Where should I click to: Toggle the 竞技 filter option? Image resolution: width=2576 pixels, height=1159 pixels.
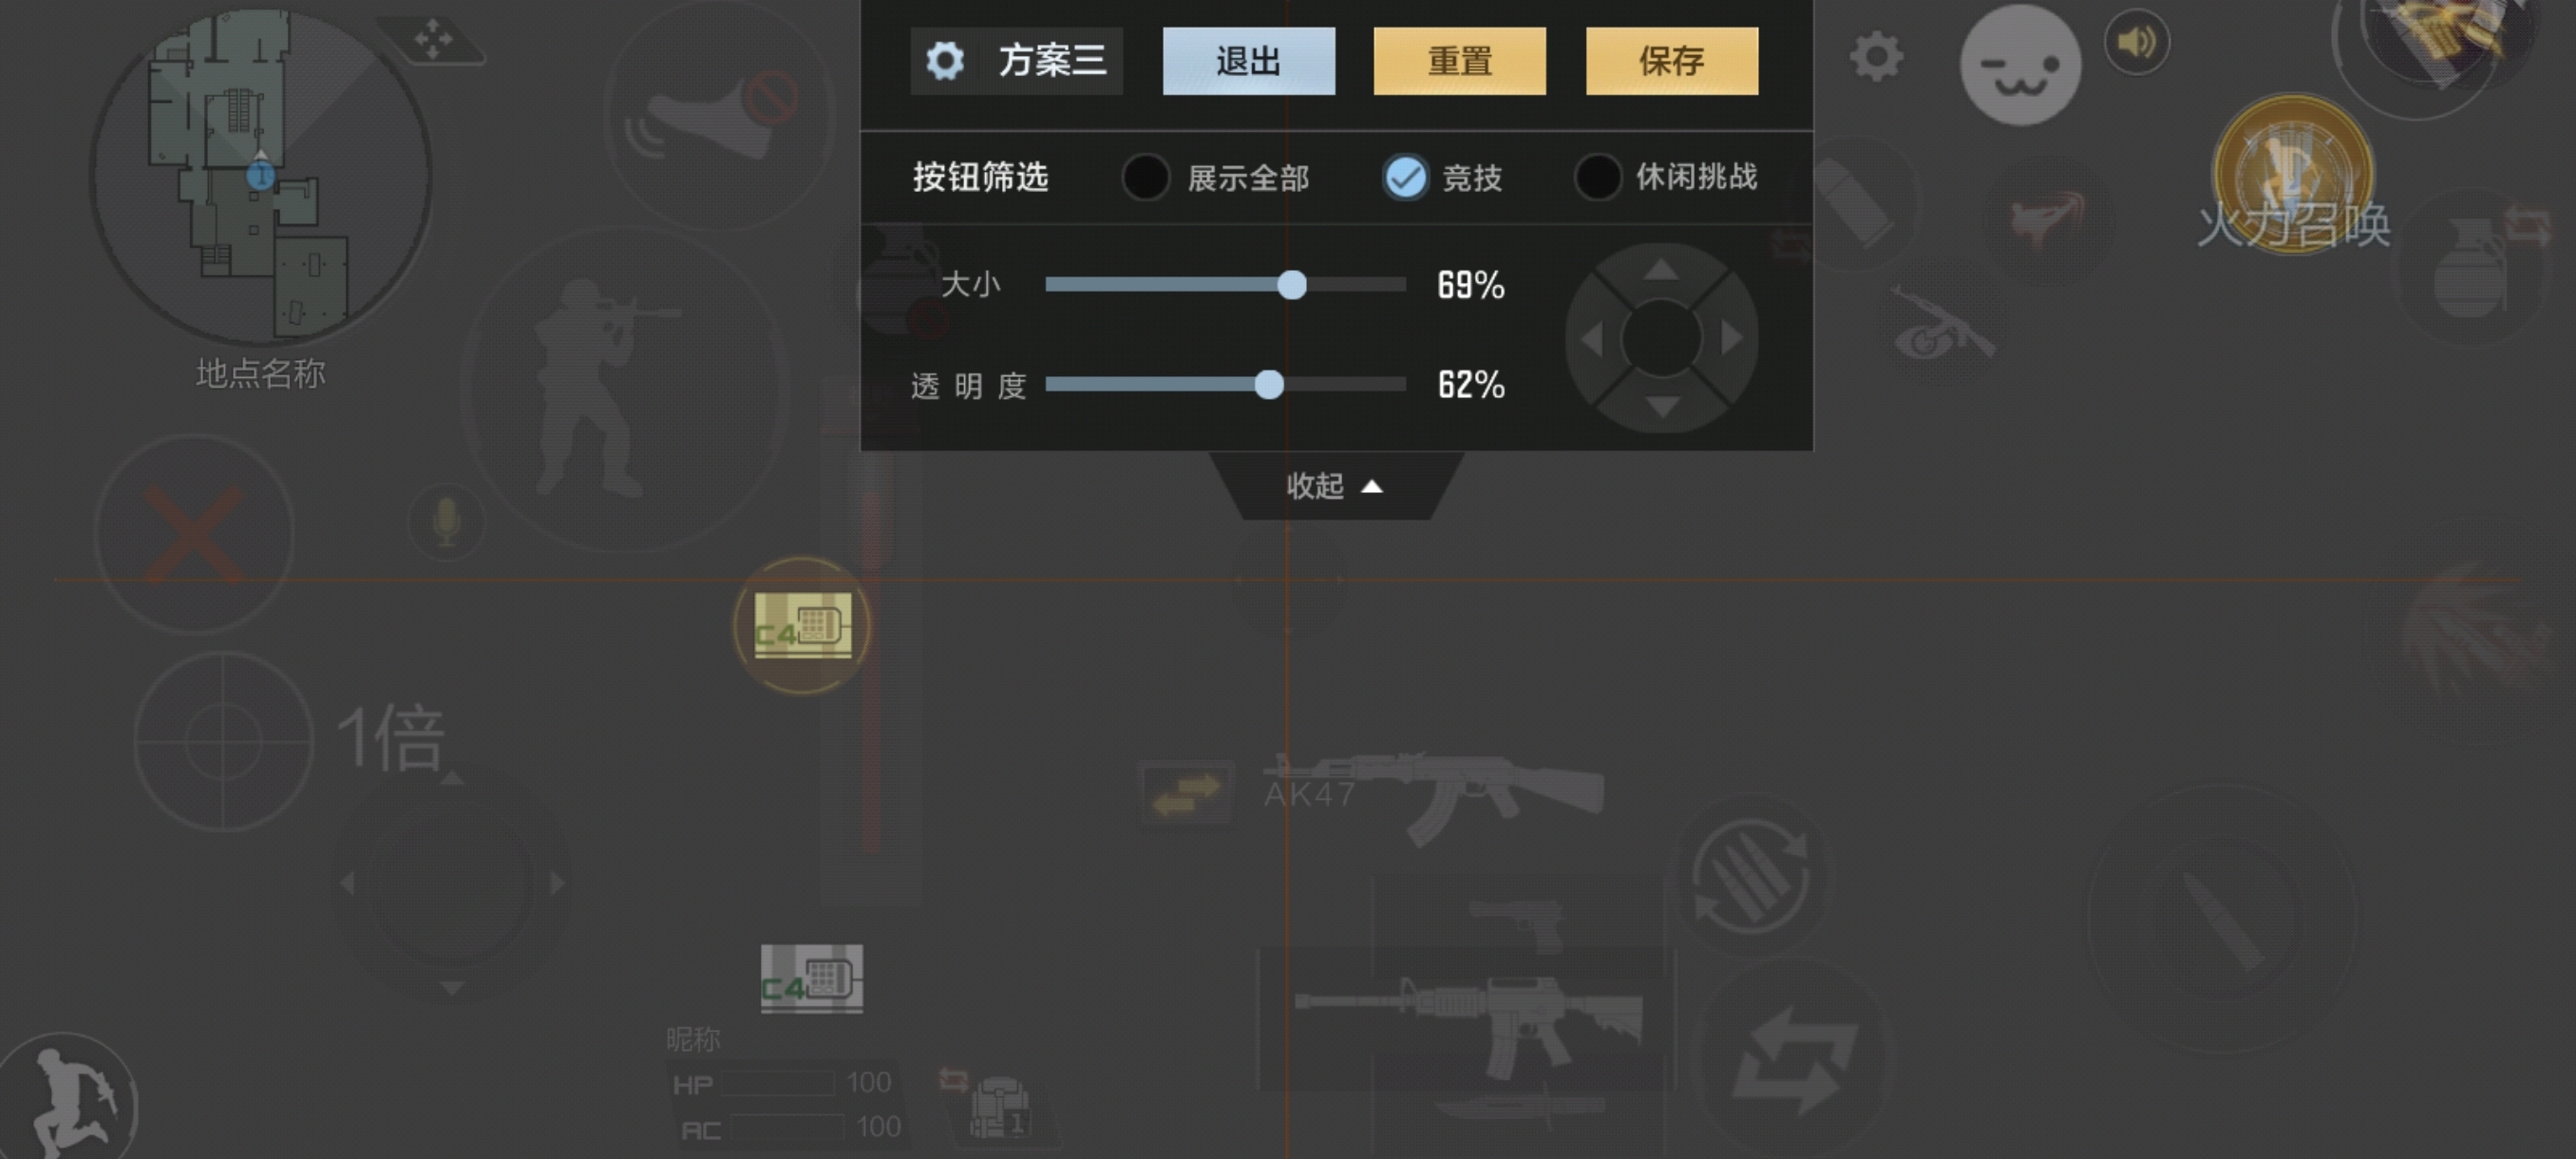1443,178
